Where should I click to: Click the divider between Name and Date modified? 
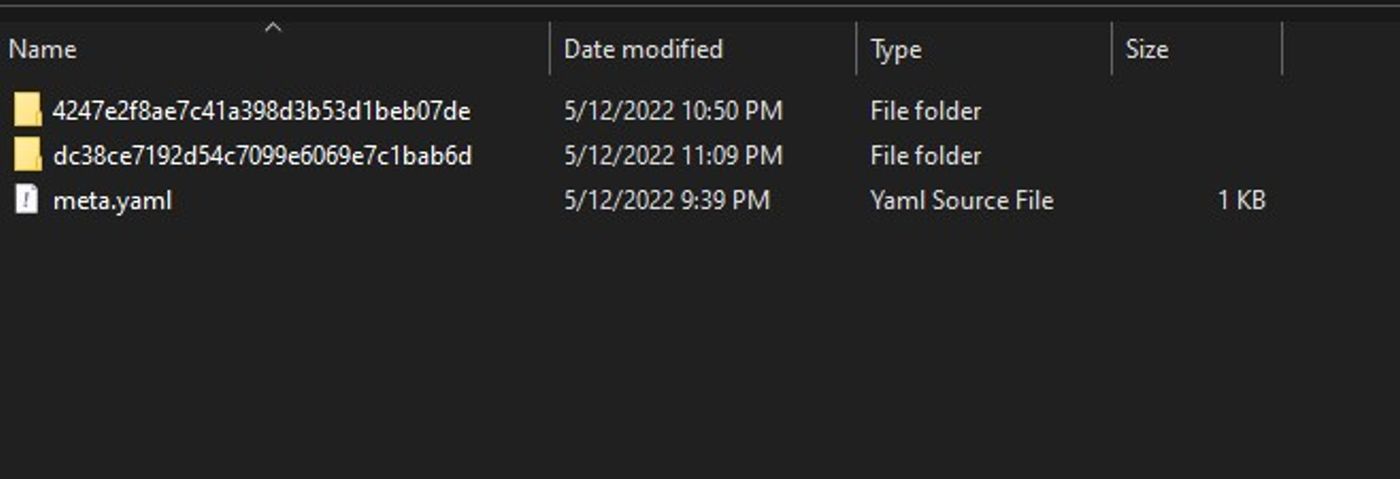[550, 49]
